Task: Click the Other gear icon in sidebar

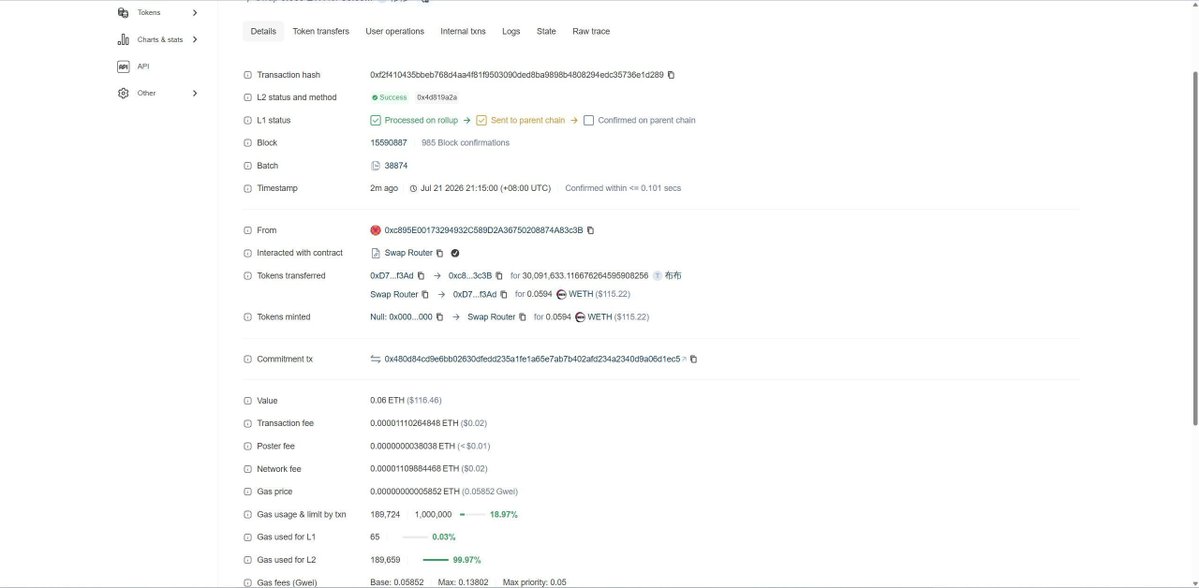Action: coord(123,93)
